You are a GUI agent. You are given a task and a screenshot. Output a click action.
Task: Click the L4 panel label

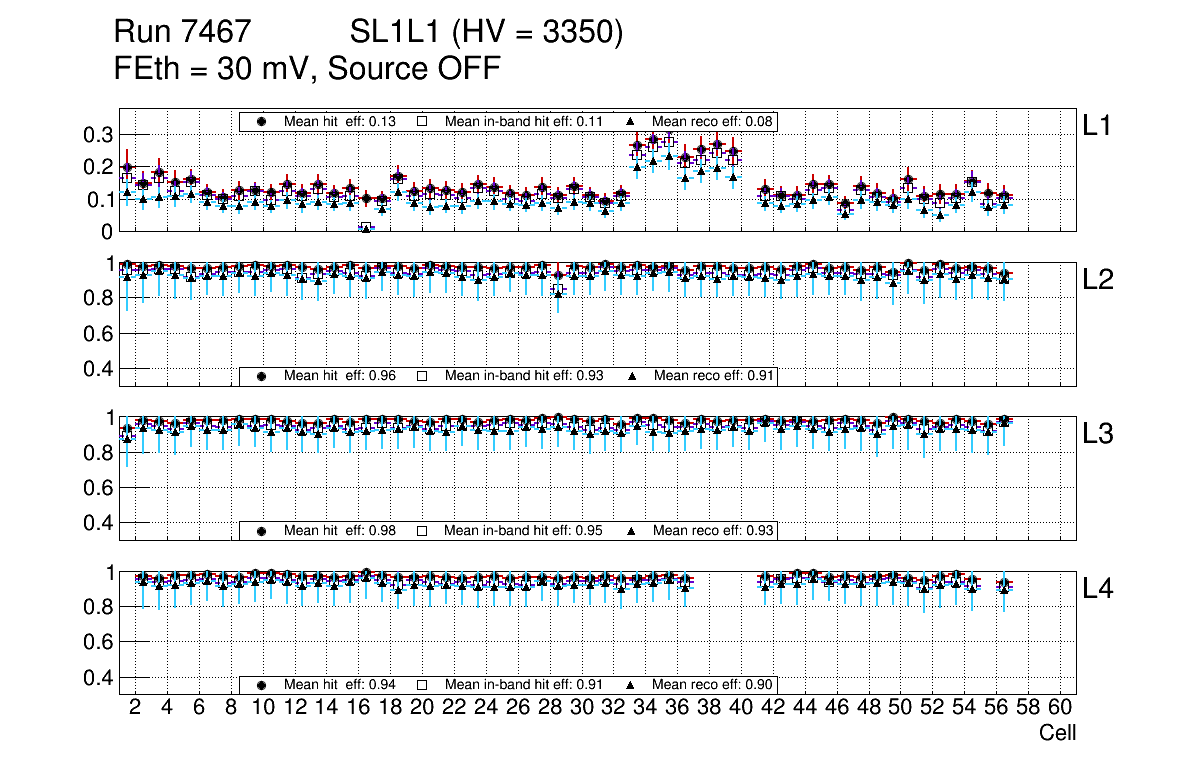point(1097,590)
